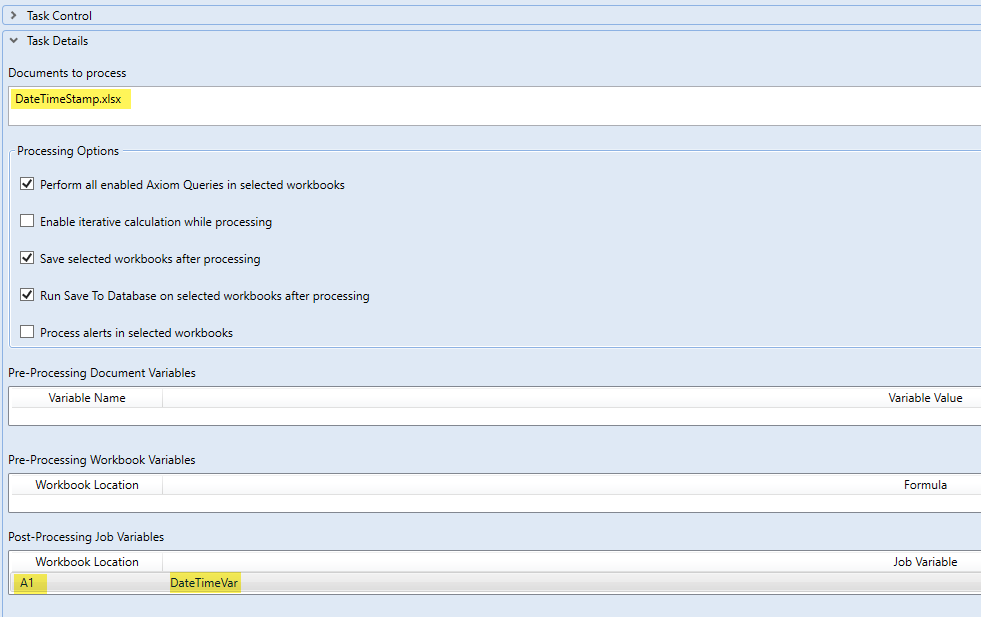981x617 pixels.
Task: Click the empty cell under Formula
Action: [570, 503]
